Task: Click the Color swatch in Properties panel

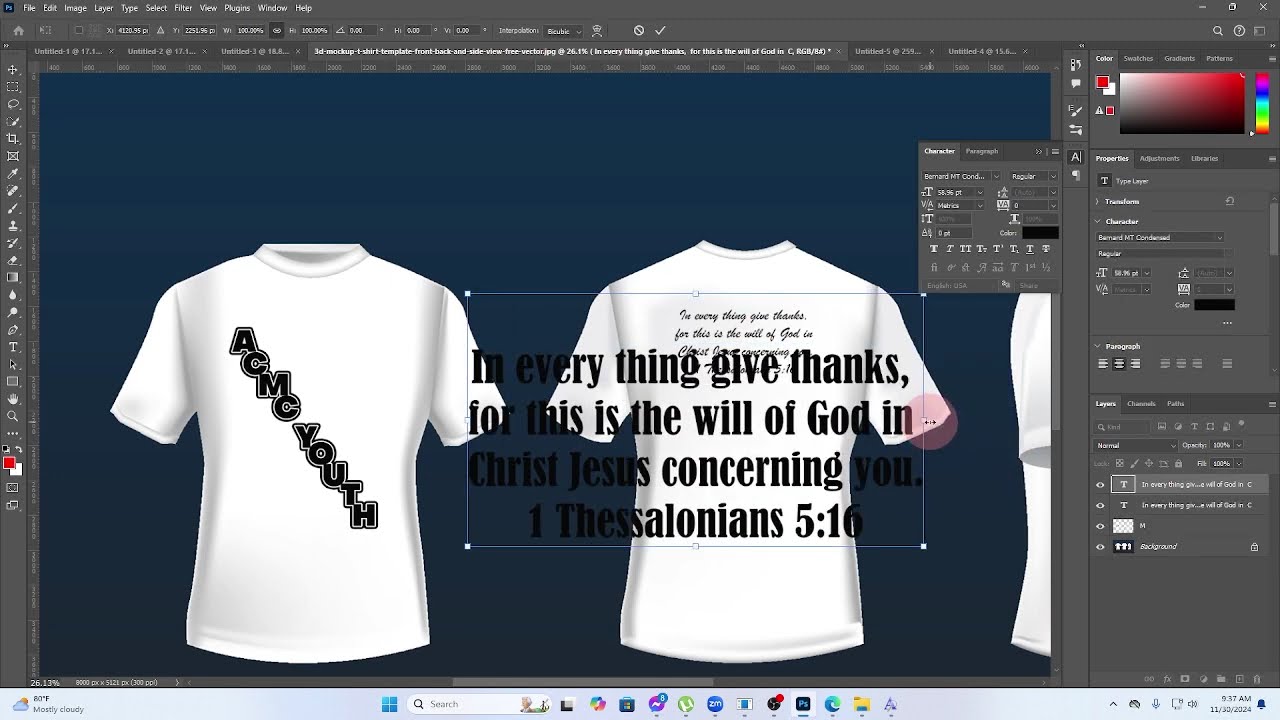Action: click(x=1214, y=305)
